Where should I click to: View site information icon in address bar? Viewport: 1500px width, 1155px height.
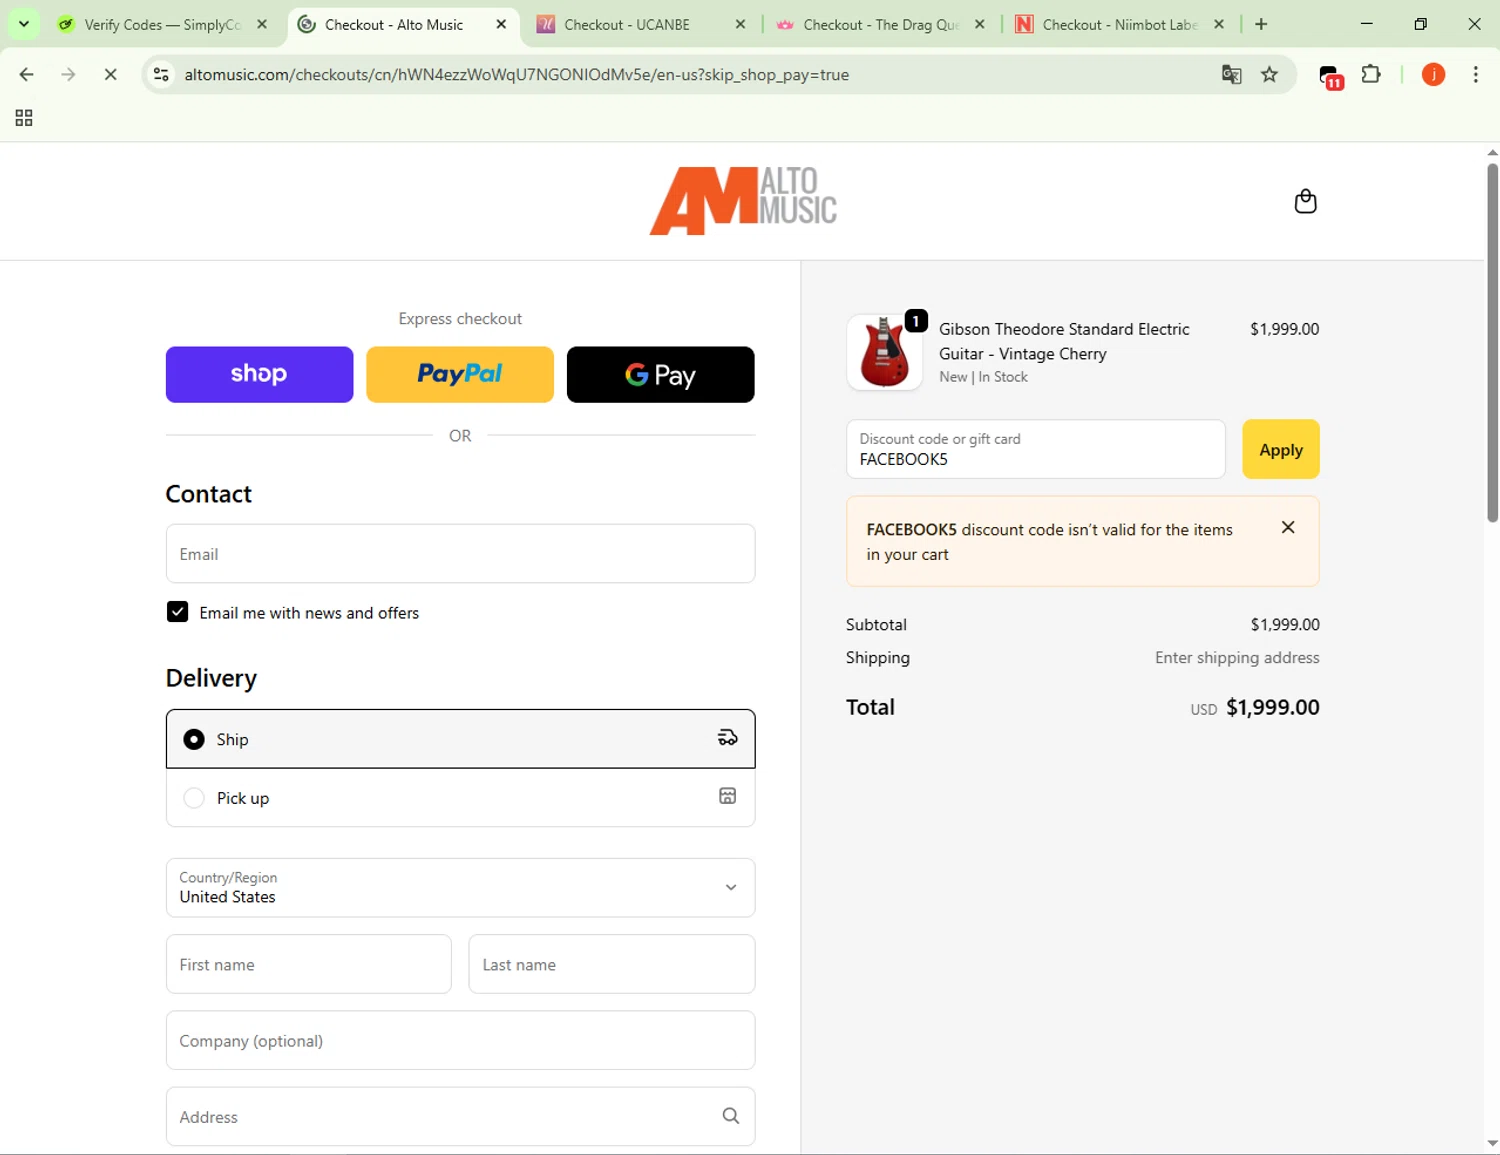pyautogui.click(x=161, y=74)
